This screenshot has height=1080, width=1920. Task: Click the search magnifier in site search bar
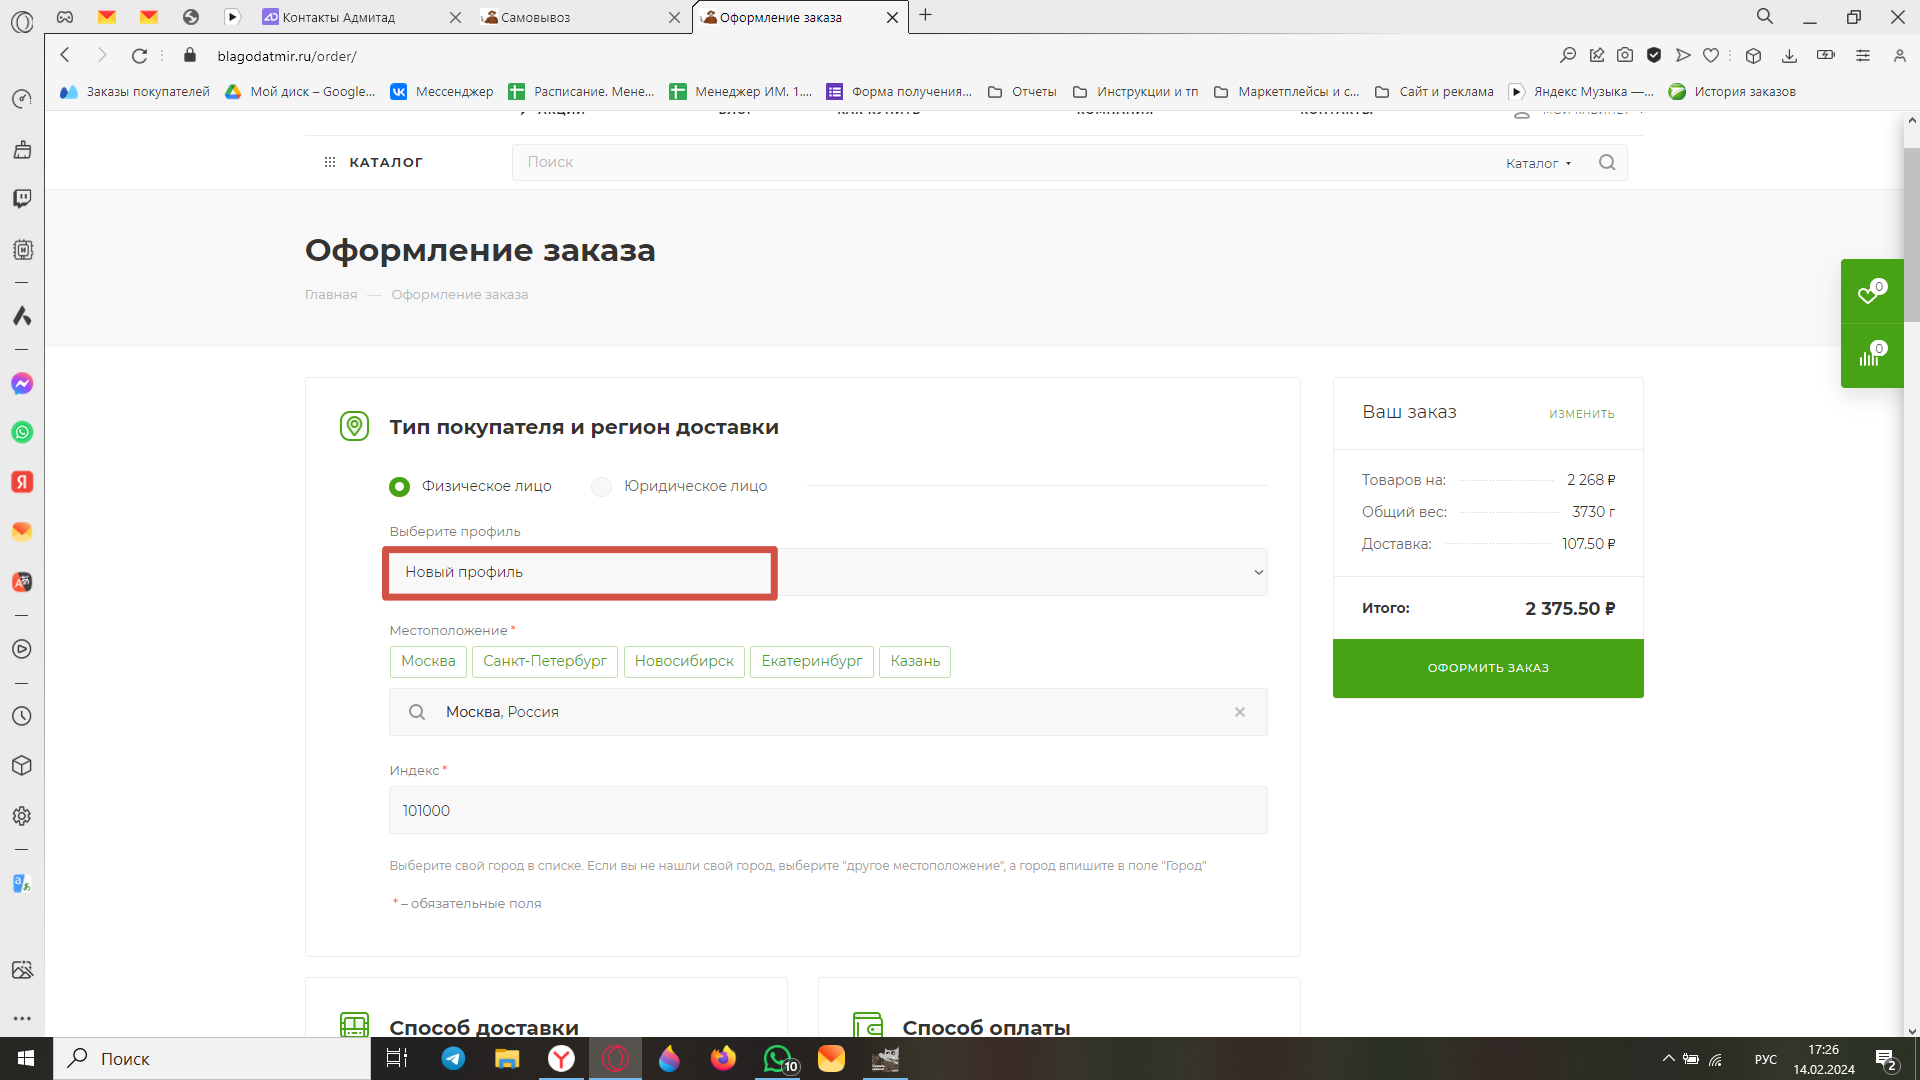(x=1607, y=162)
